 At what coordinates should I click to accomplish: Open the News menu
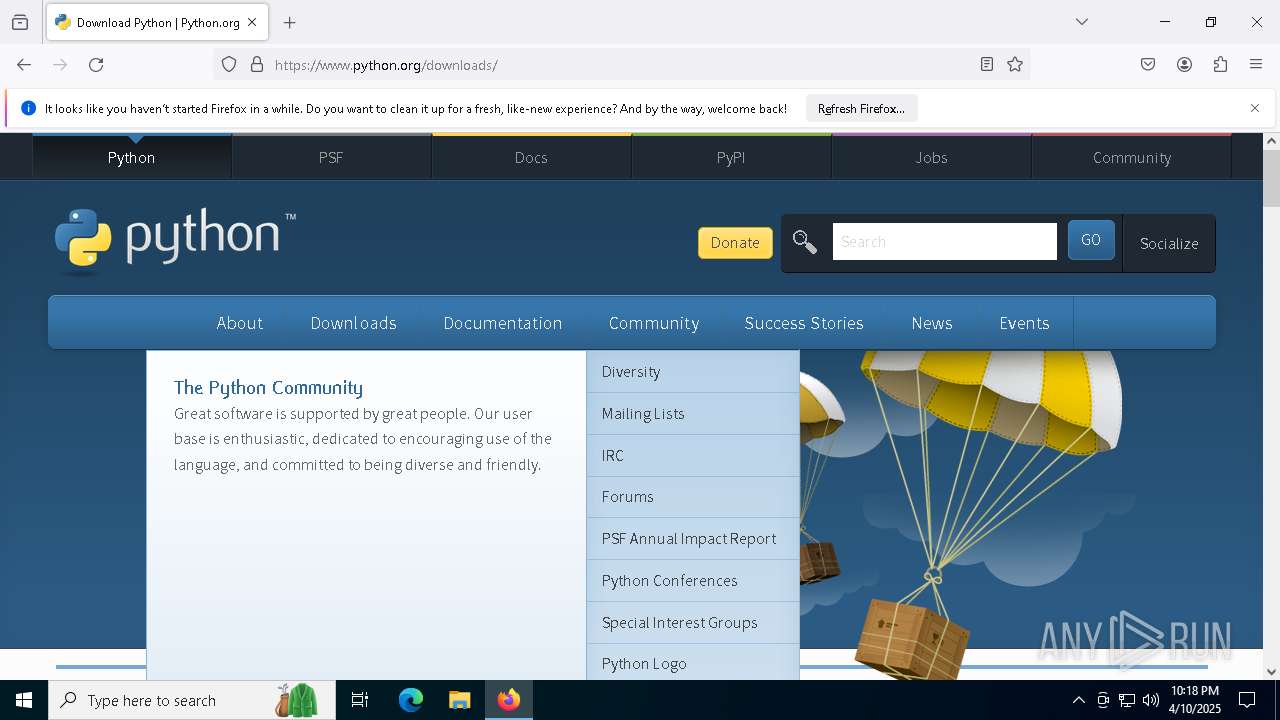point(932,323)
